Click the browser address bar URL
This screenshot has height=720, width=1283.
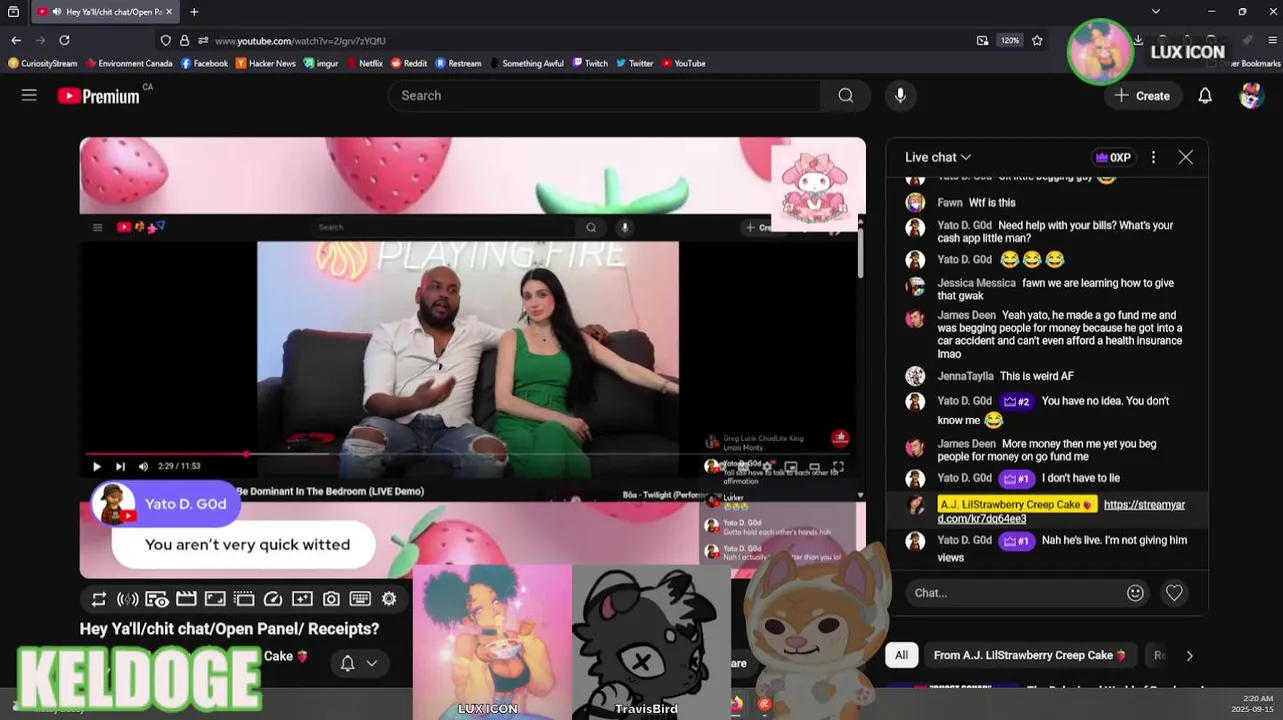pos(300,41)
